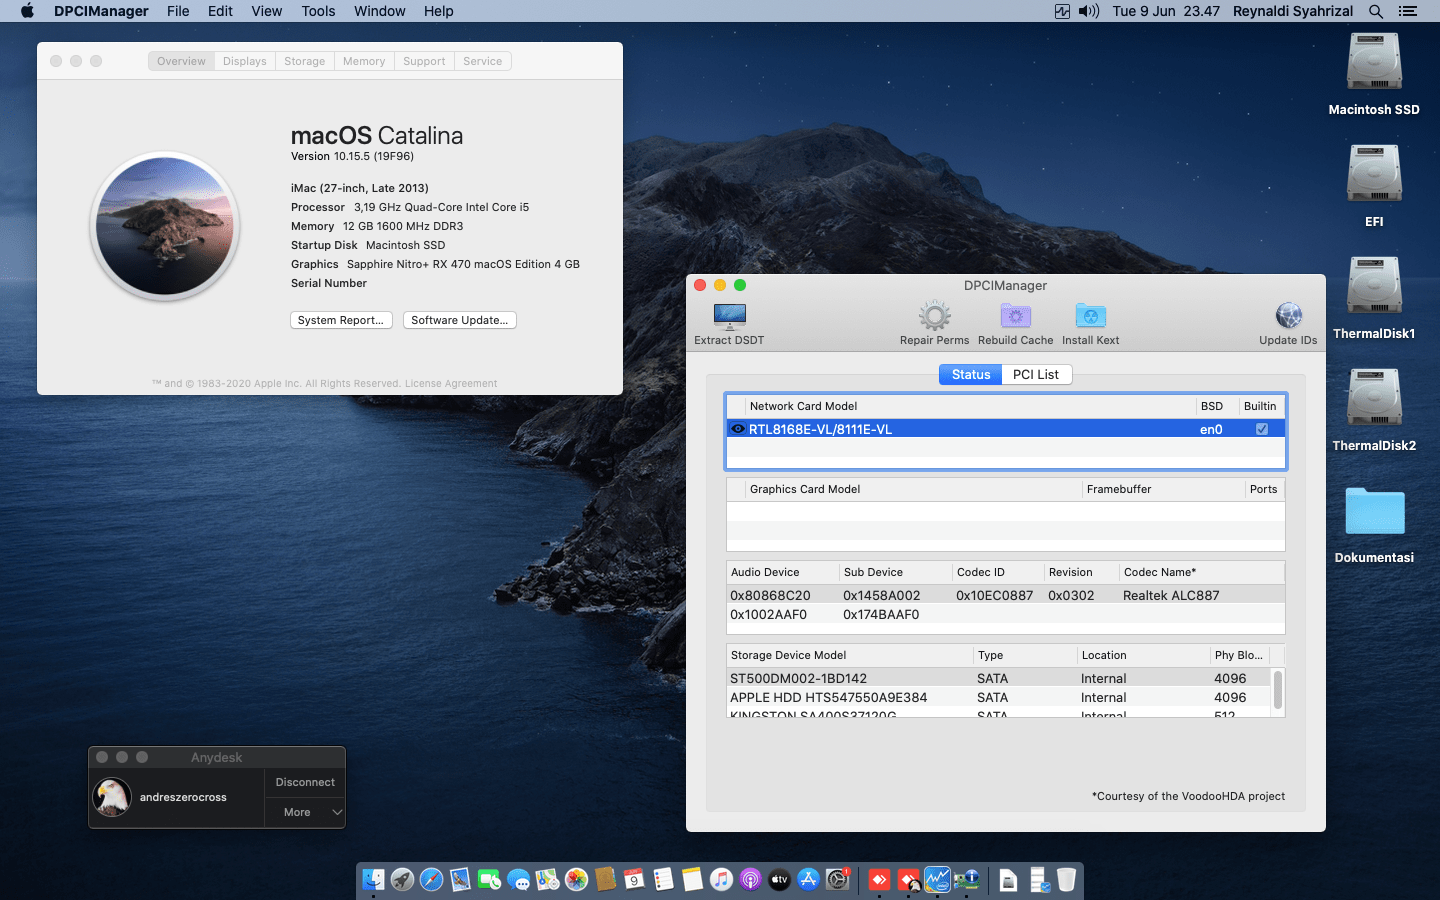Click the System Report button
Viewport: 1440px width, 900px height.
point(341,319)
